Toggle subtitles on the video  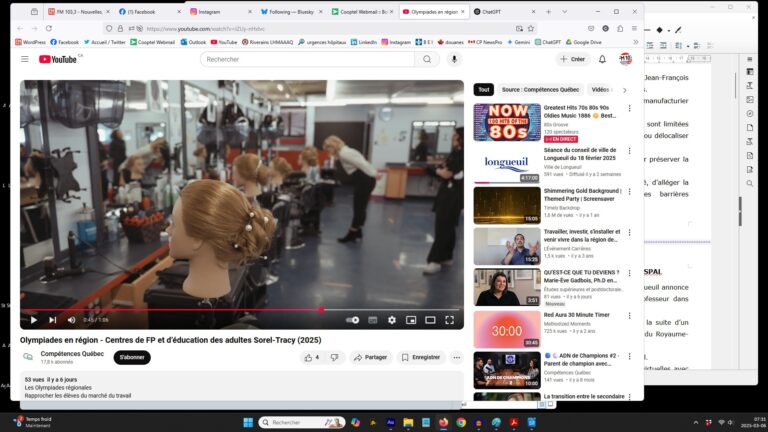coord(372,320)
